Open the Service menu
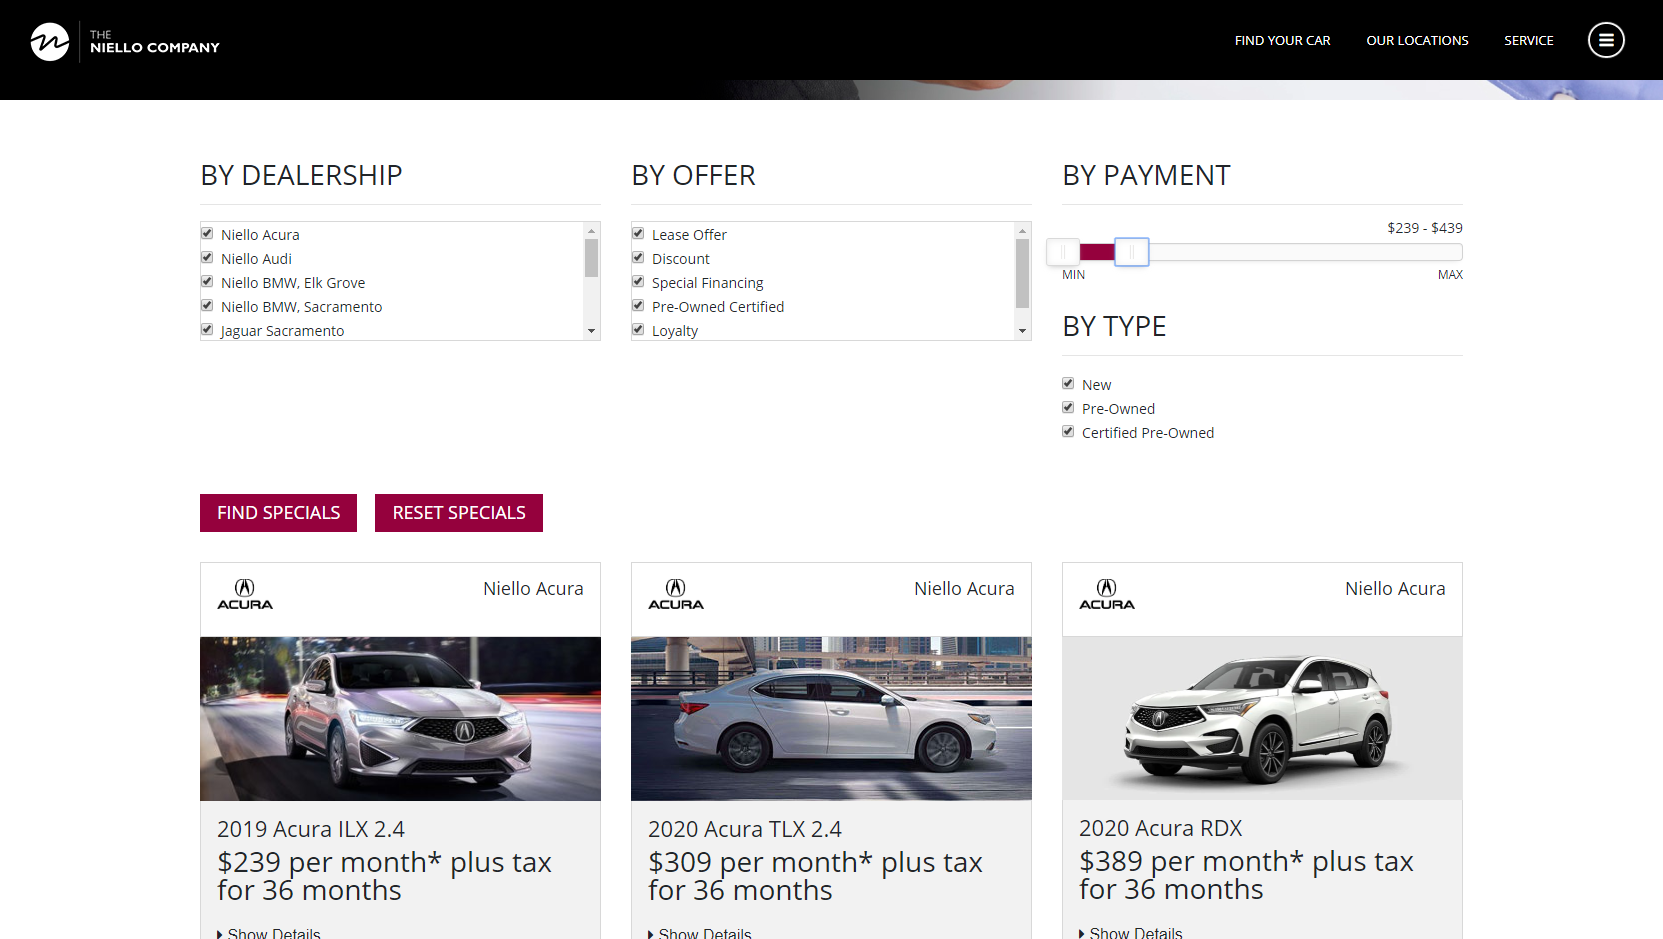The height and width of the screenshot is (939, 1663). (1528, 41)
